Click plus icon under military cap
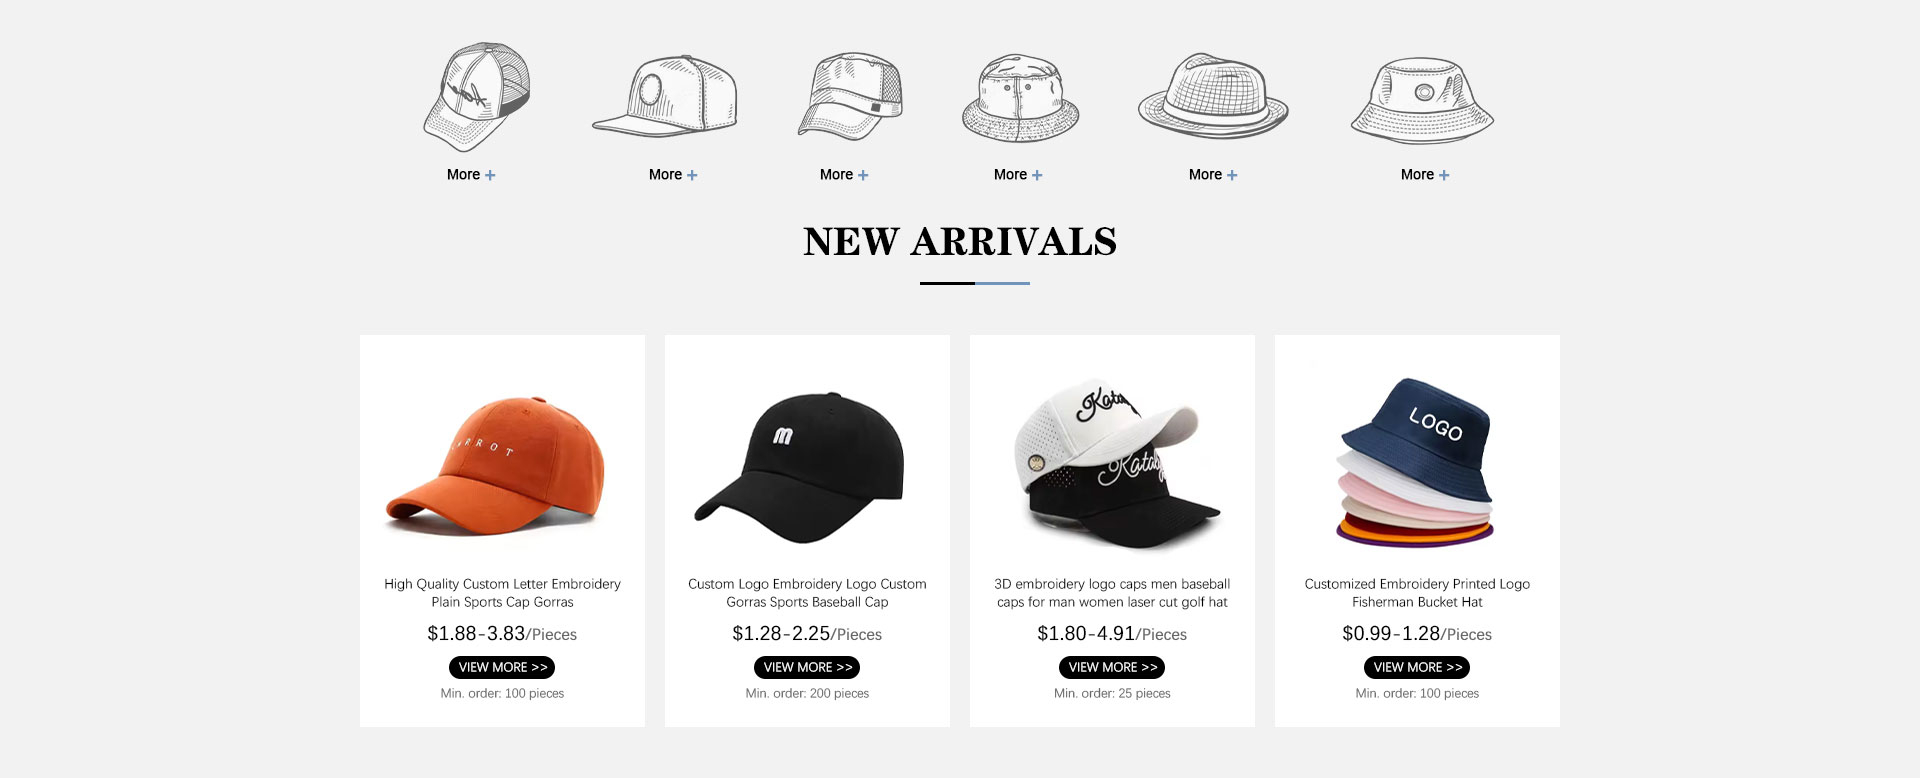This screenshot has width=1920, height=778. [x=863, y=175]
